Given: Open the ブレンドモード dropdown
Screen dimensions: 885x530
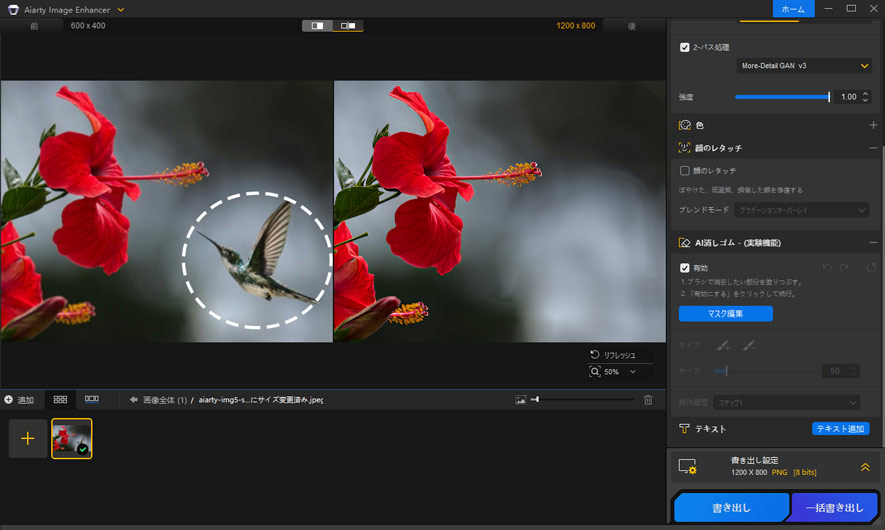Looking at the screenshot, I should coord(801,210).
